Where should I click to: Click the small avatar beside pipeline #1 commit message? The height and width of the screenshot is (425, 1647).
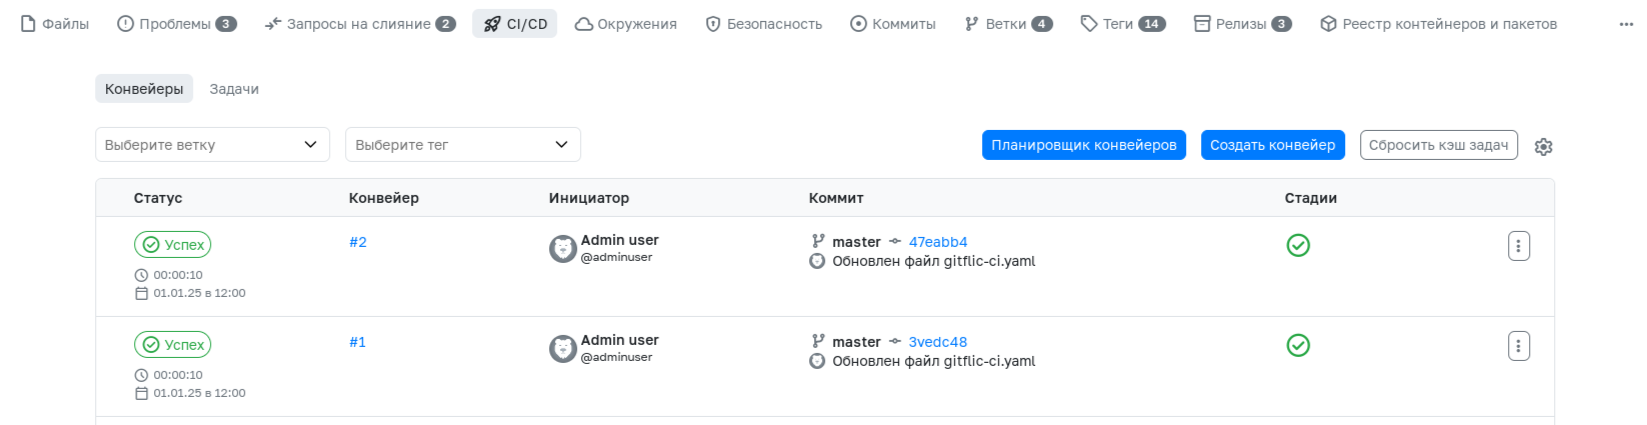(x=817, y=361)
